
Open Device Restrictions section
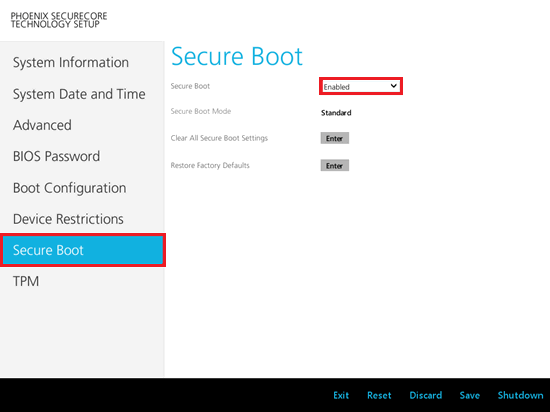pyautogui.click(x=68, y=219)
